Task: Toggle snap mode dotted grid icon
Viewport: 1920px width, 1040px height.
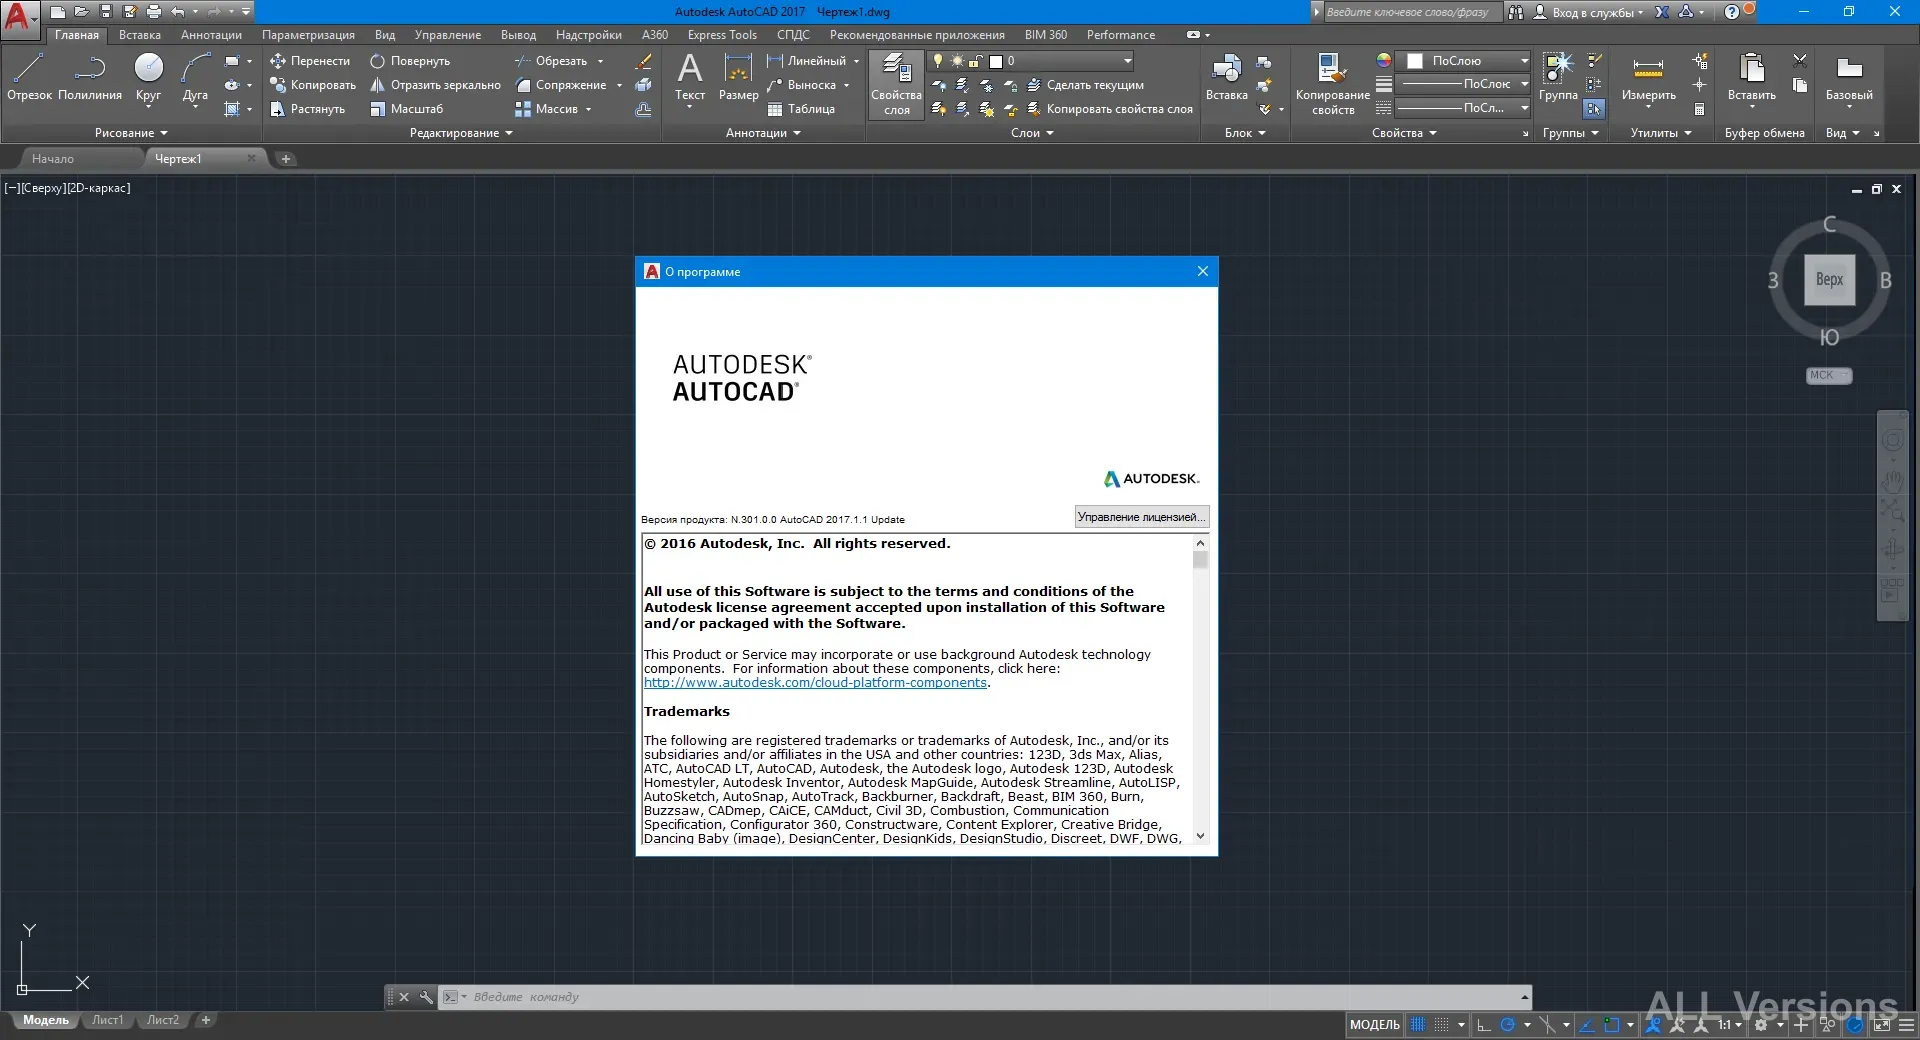Action: (1441, 1025)
